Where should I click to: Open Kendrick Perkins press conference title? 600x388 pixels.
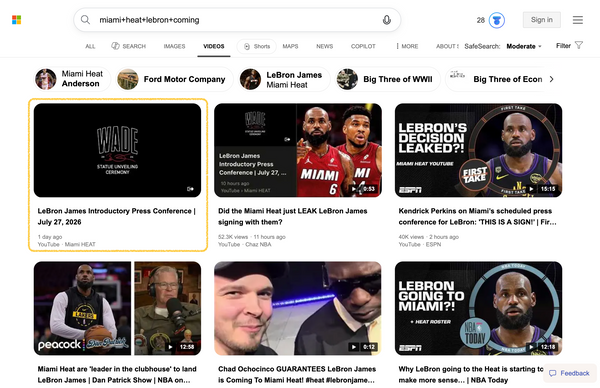478,217
